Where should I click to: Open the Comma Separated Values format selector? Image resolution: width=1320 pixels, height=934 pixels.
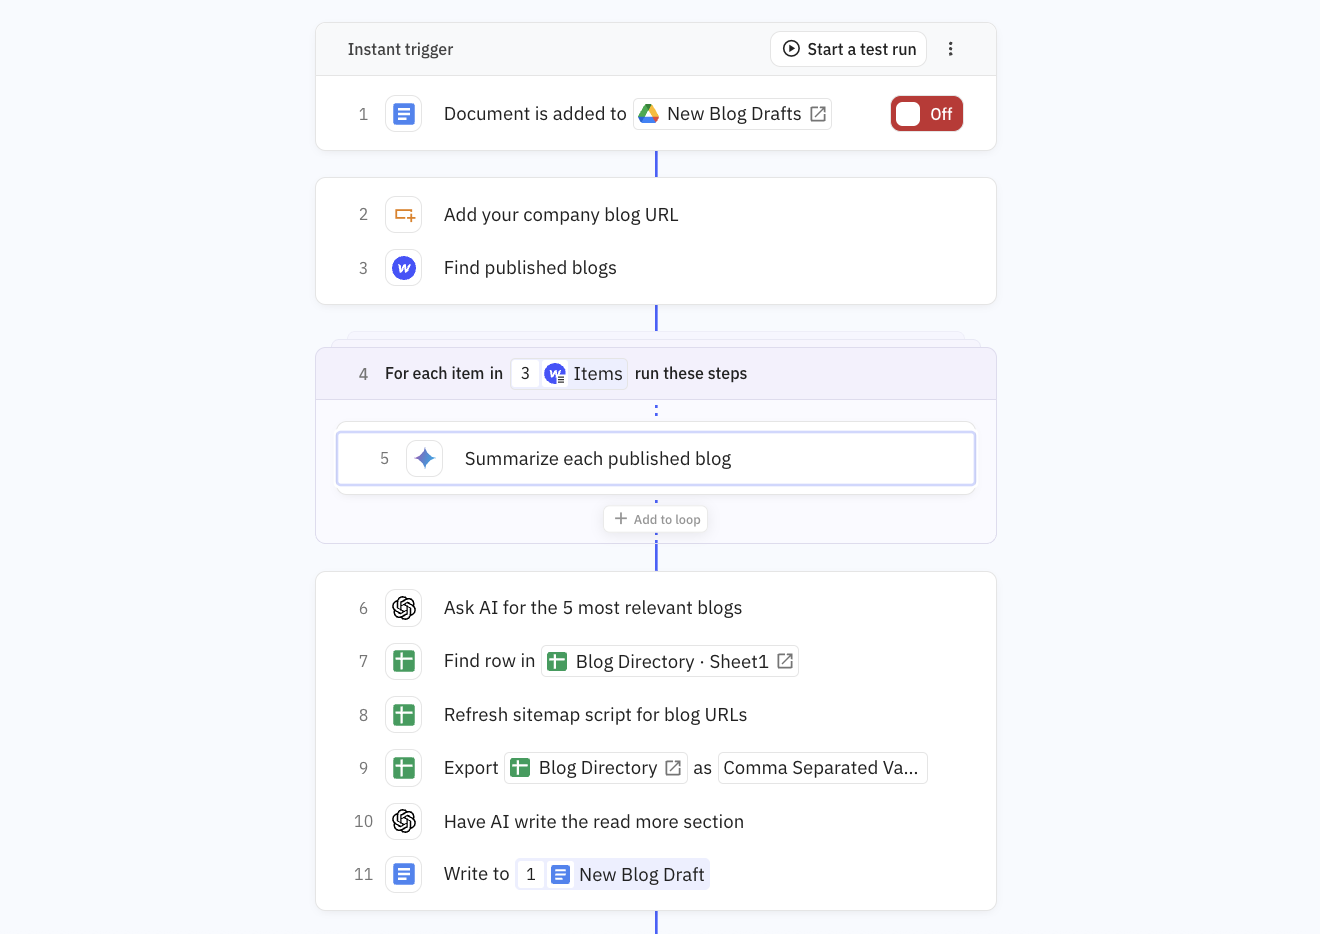[822, 767]
